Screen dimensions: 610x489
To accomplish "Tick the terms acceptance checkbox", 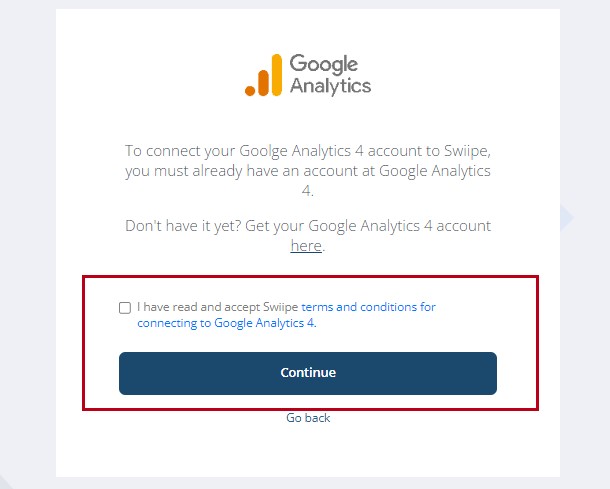I will (124, 308).
